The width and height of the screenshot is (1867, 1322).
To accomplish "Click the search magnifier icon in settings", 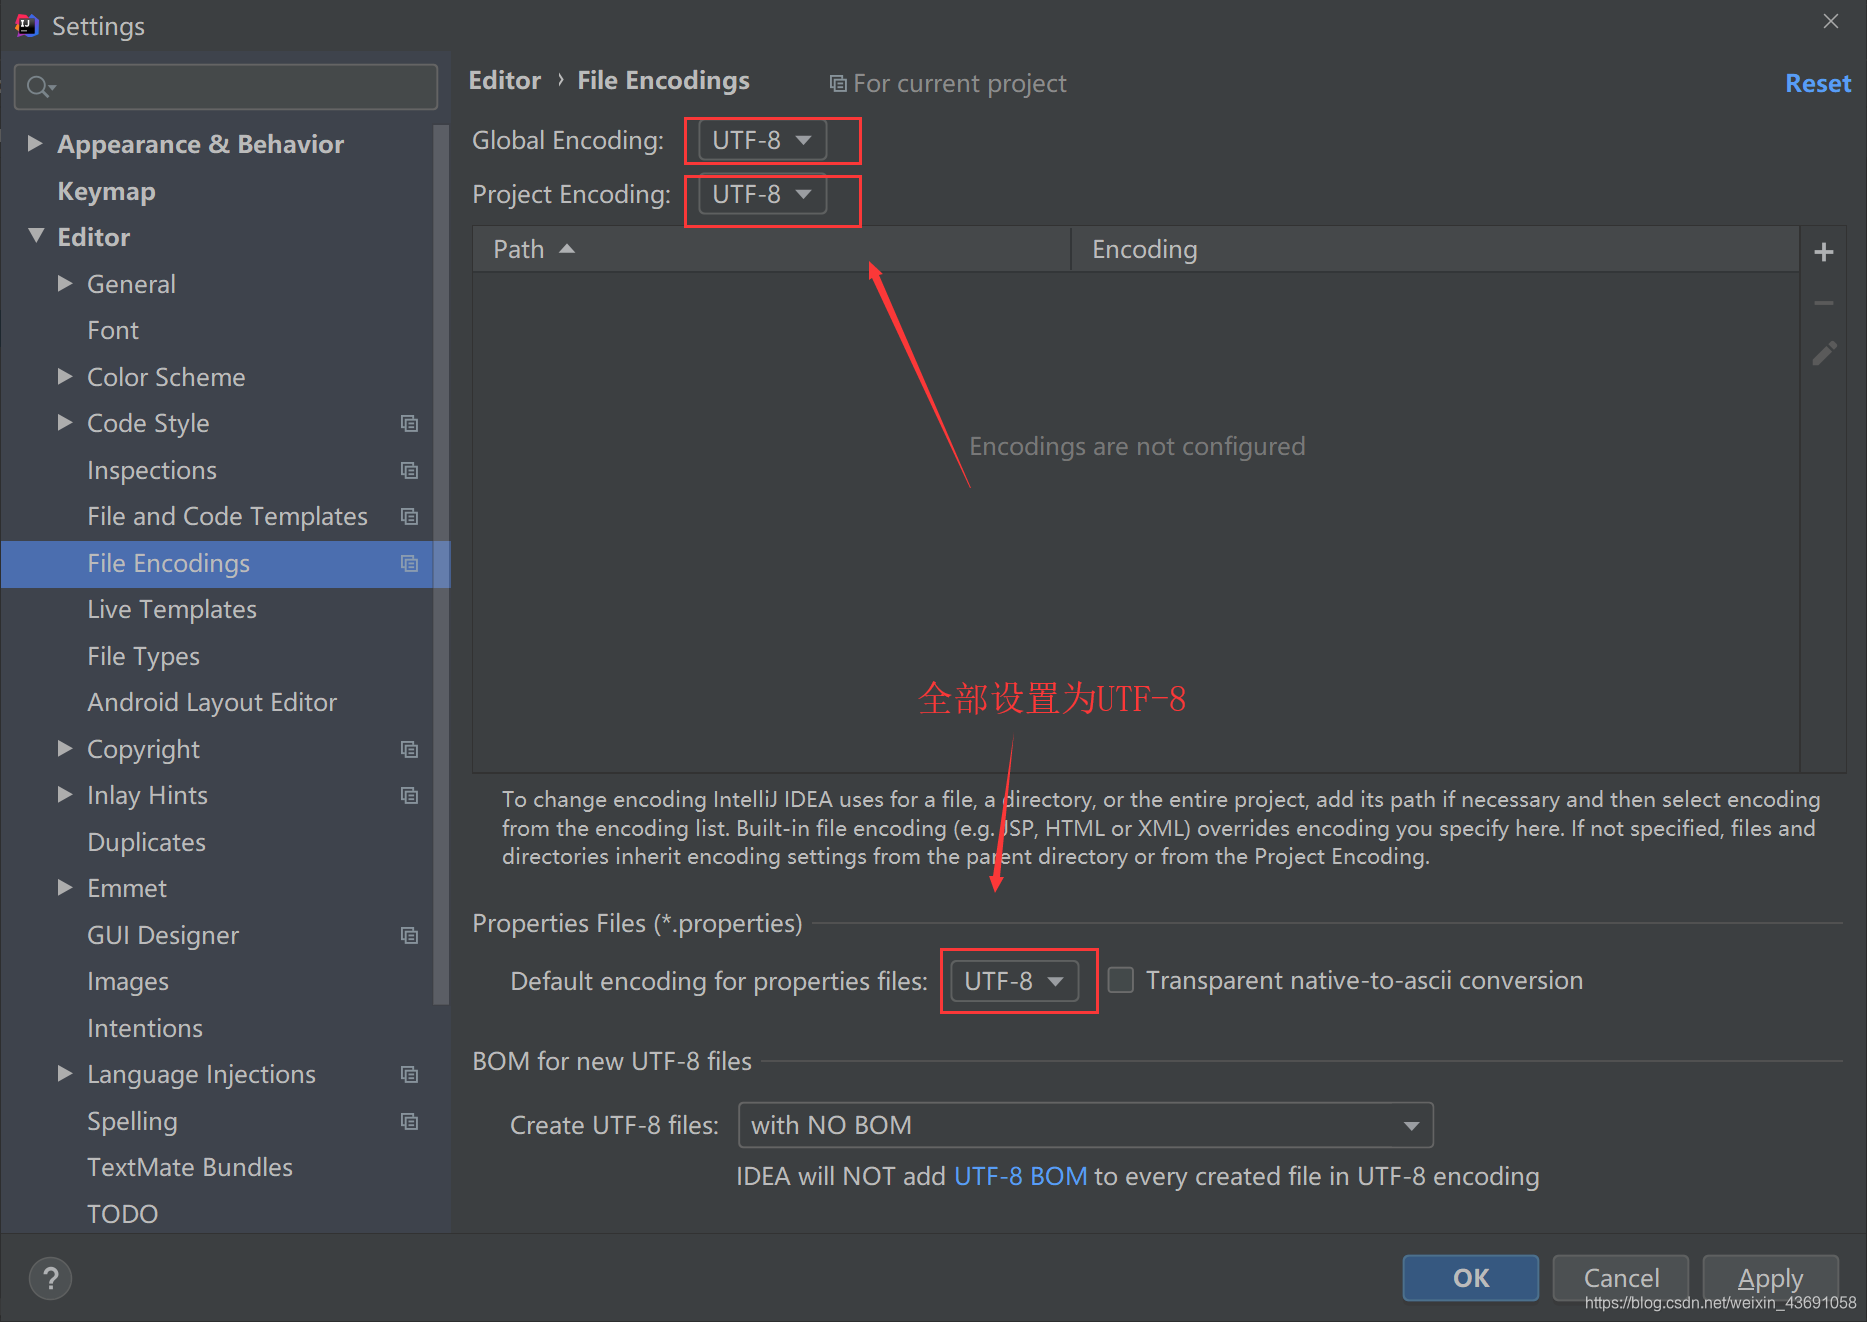I will pyautogui.click(x=40, y=87).
